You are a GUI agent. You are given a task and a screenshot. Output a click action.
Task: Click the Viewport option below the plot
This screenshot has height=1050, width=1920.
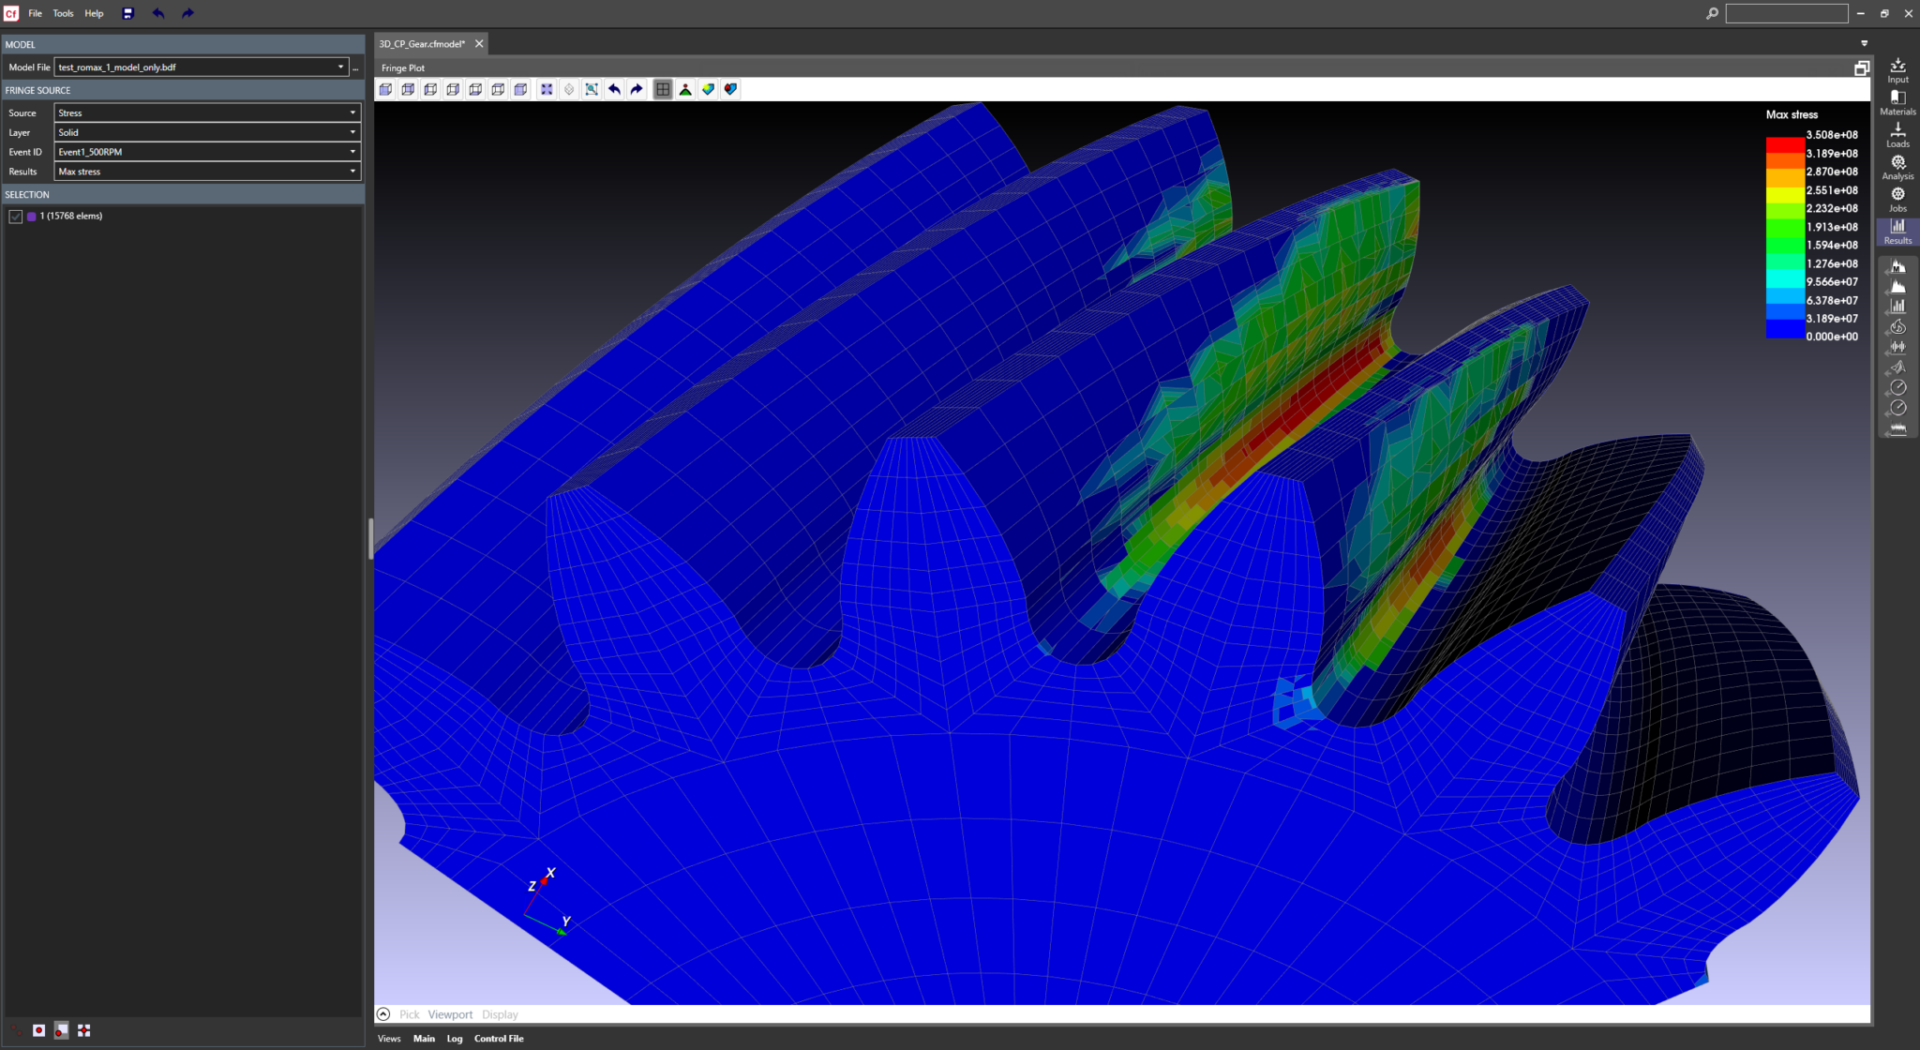coord(450,1014)
